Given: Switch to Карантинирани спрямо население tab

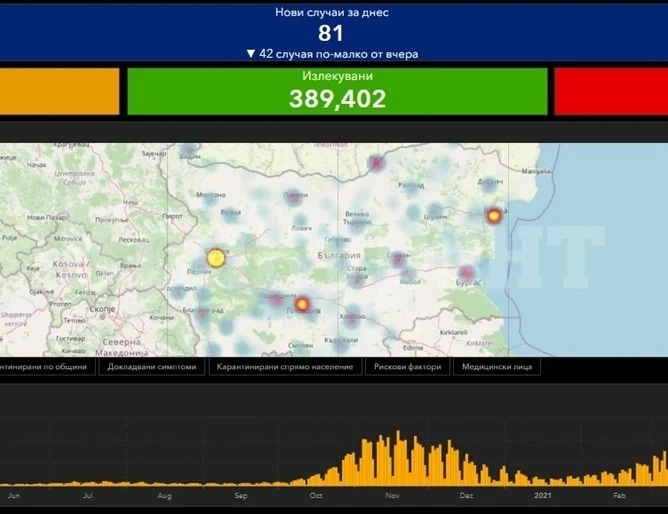Looking at the screenshot, I should coord(285,367).
